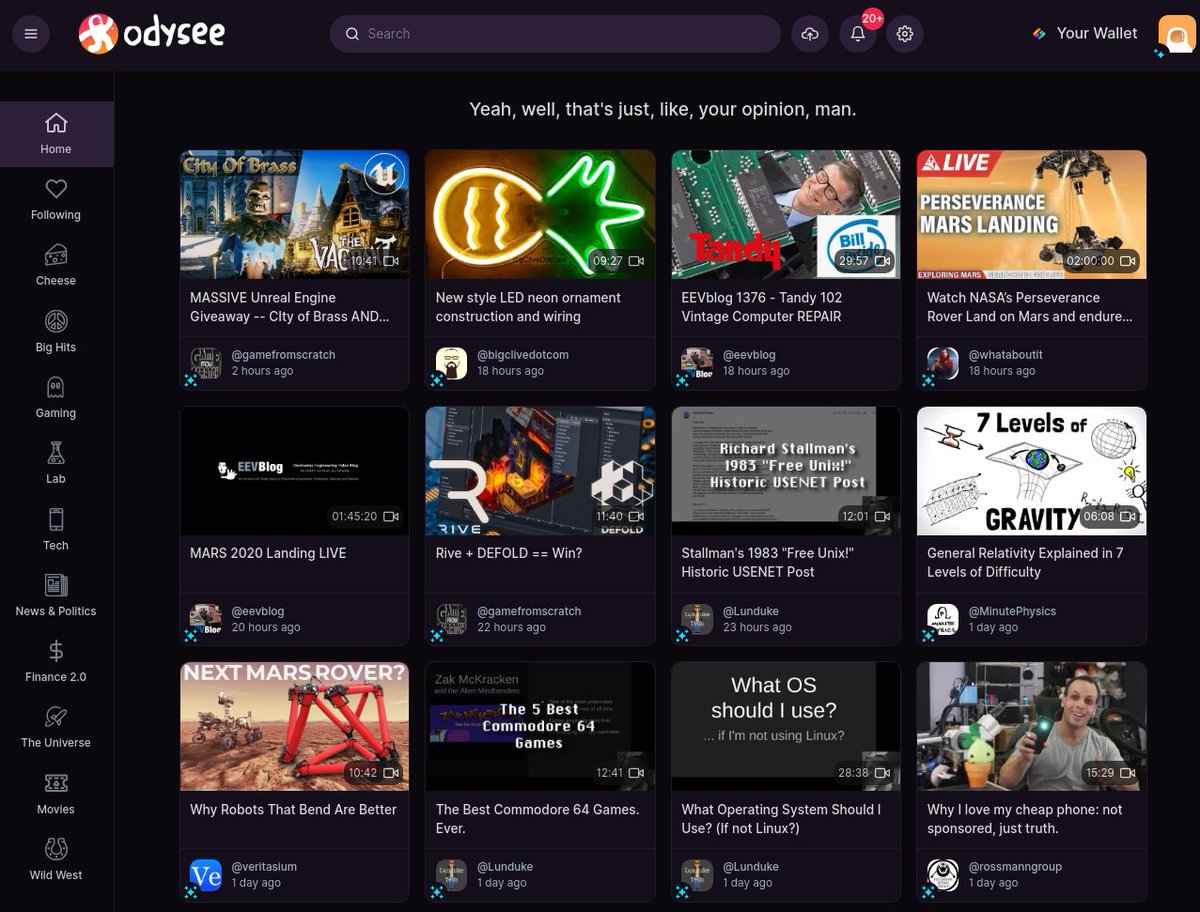
Task: Open title Why Robots That Bend
Action: (293, 809)
